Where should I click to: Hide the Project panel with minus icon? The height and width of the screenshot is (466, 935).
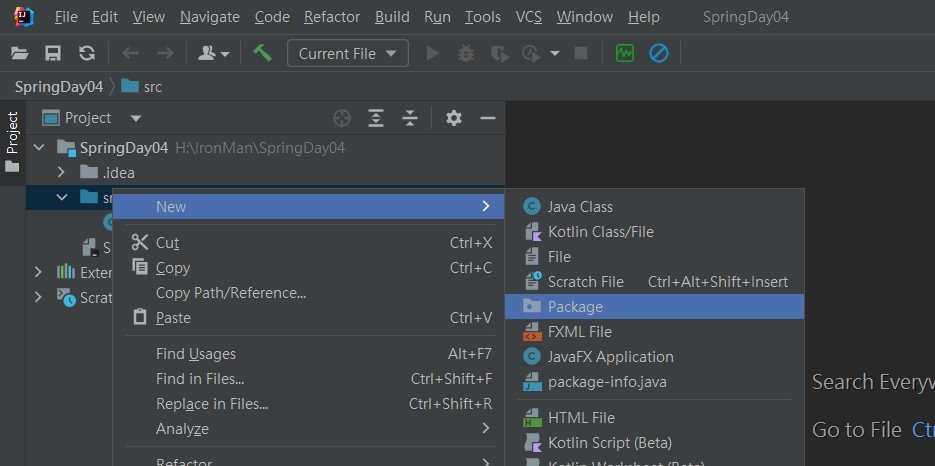coord(488,118)
